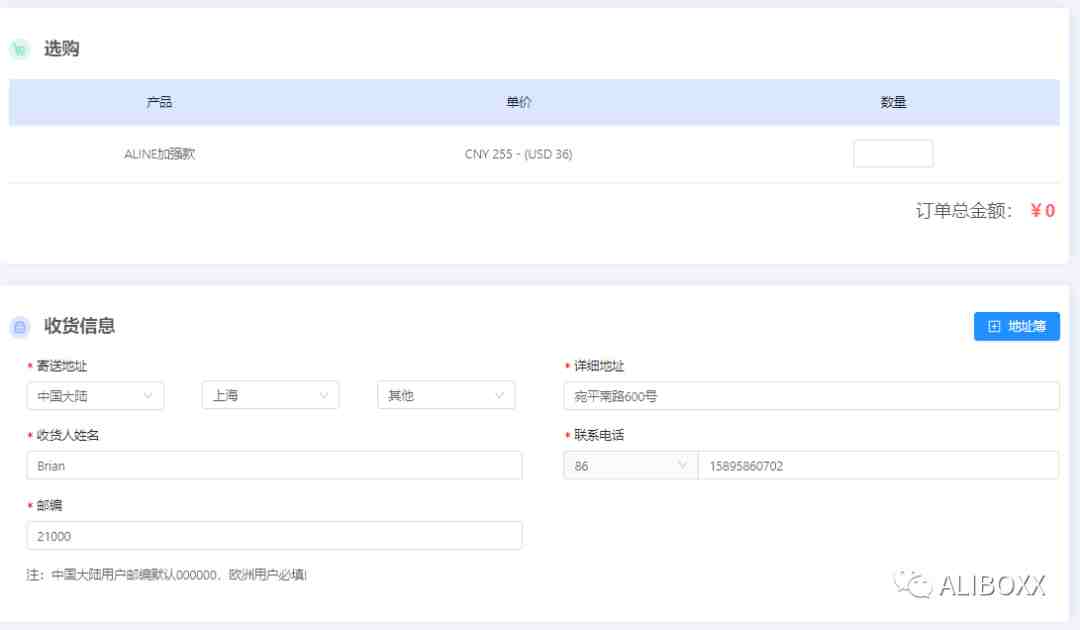
Task: Click the postal code field containing 21000
Action: click(274, 536)
